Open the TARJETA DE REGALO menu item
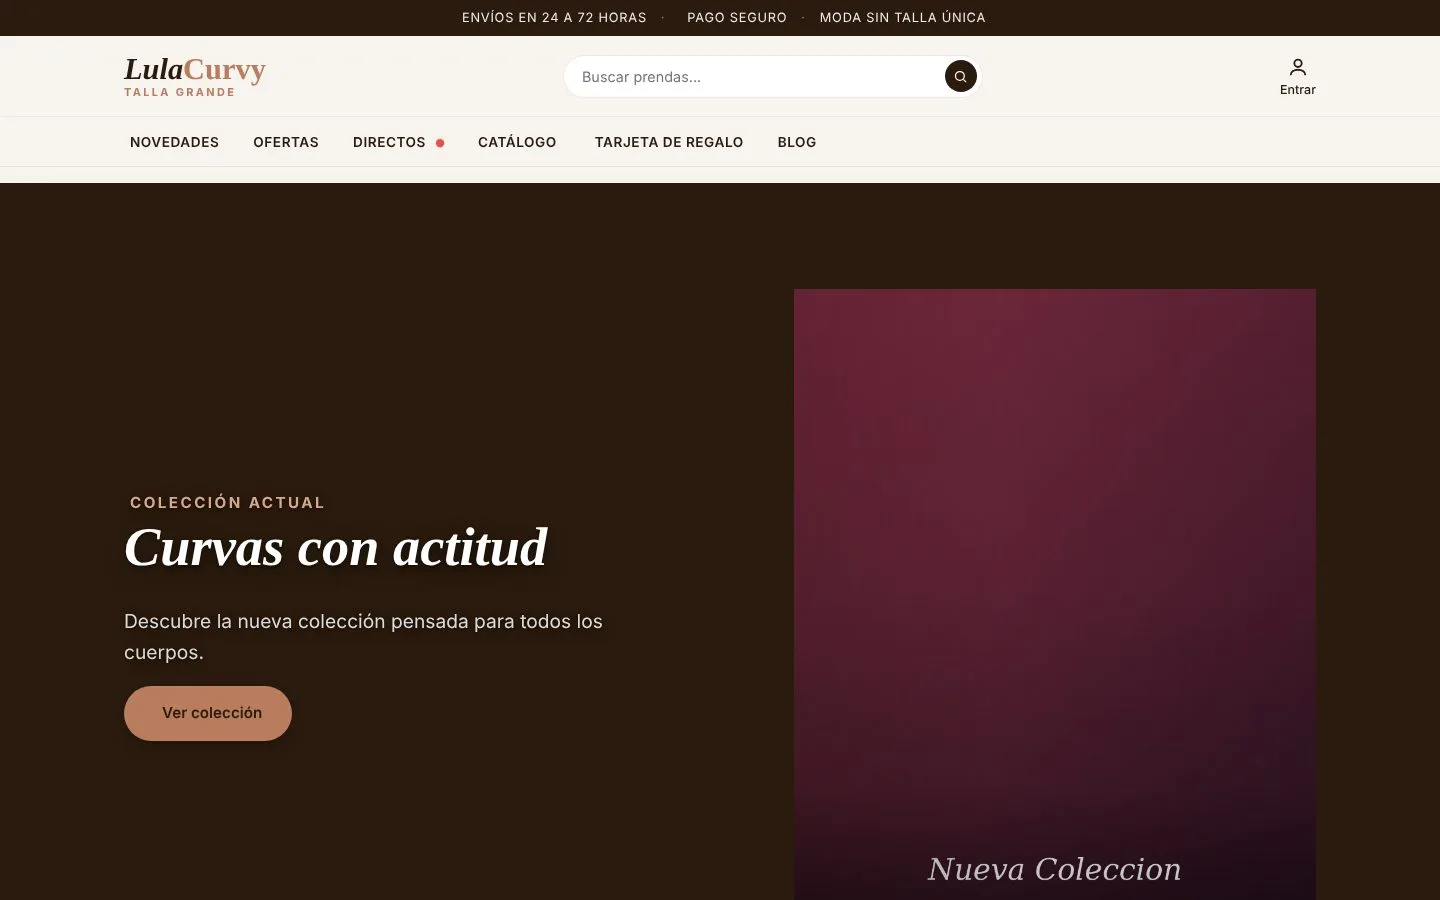The height and width of the screenshot is (900, 1440). click(669, 142)
